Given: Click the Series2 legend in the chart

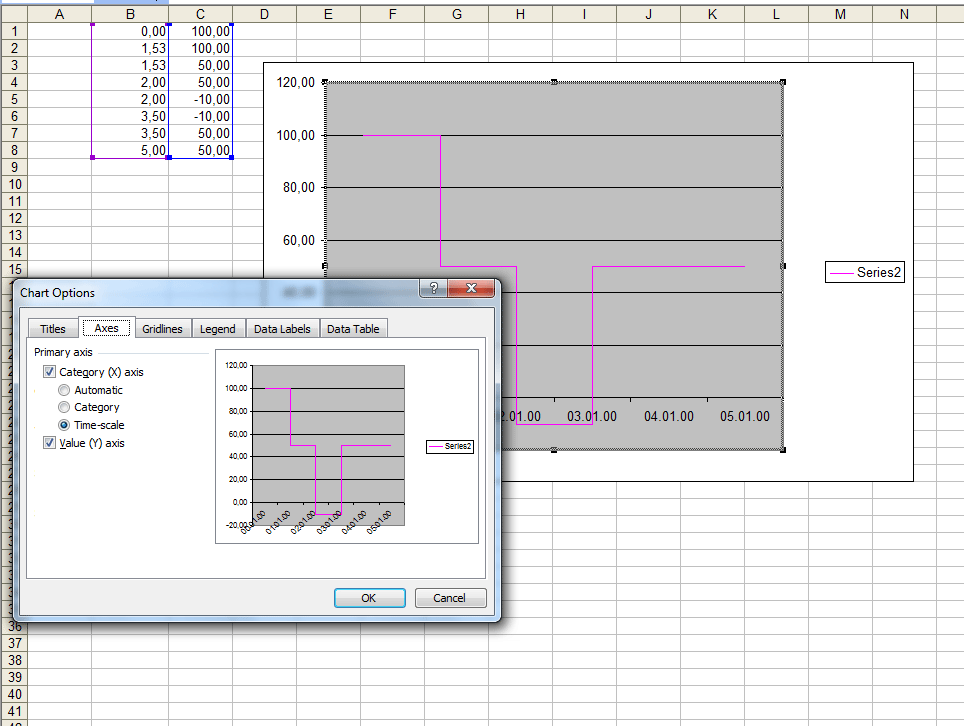Looking at the screenshot, I should [x=865, y=272].
